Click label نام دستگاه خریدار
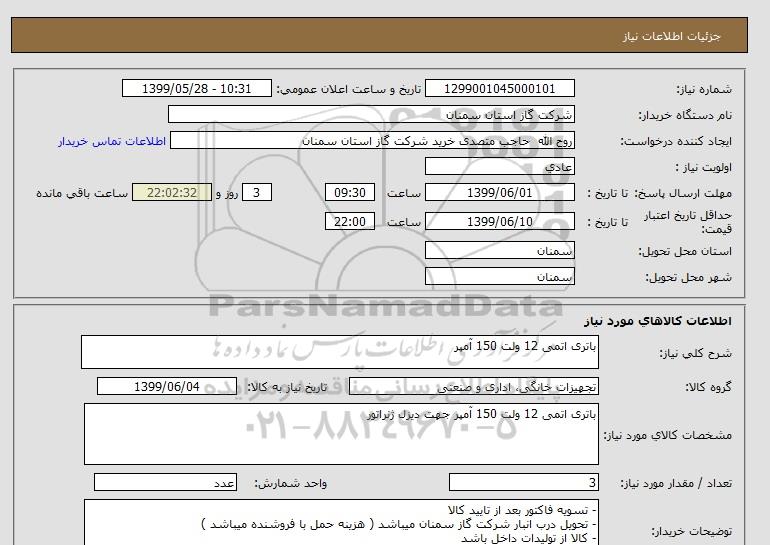 tap(685, 115)
